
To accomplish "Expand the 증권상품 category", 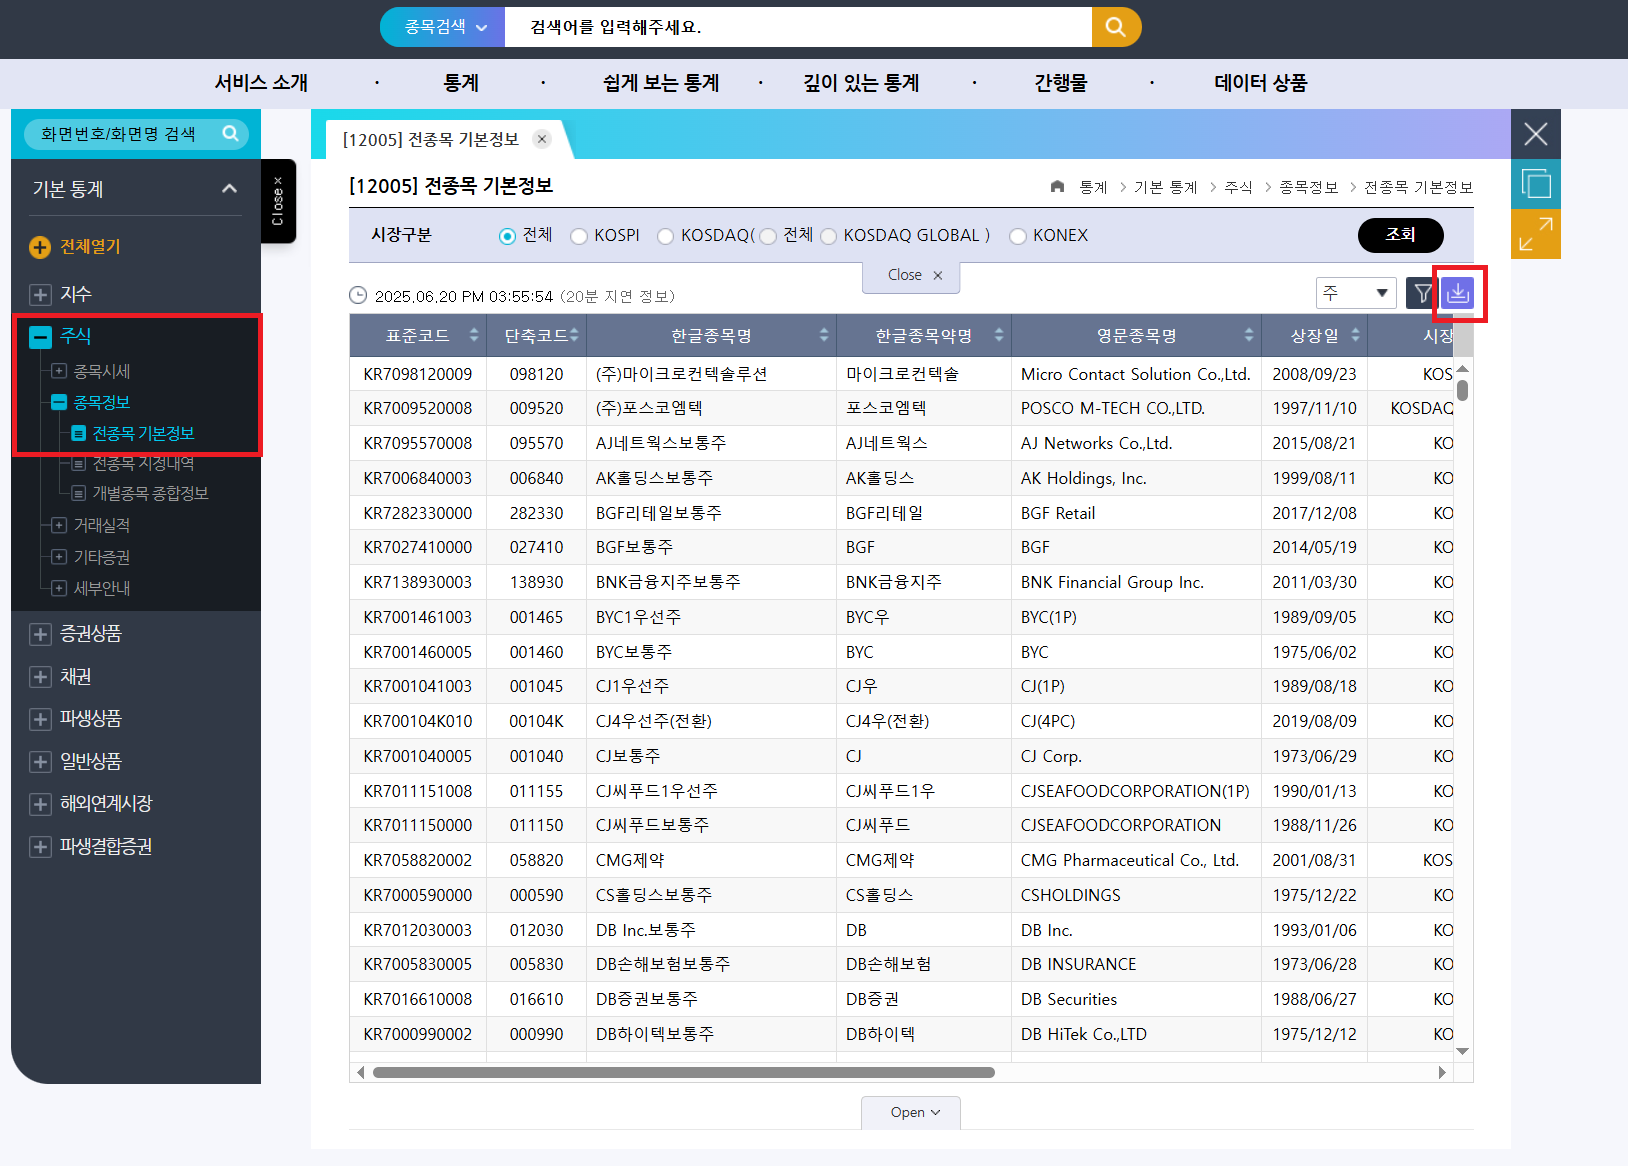I will [40, 634].
